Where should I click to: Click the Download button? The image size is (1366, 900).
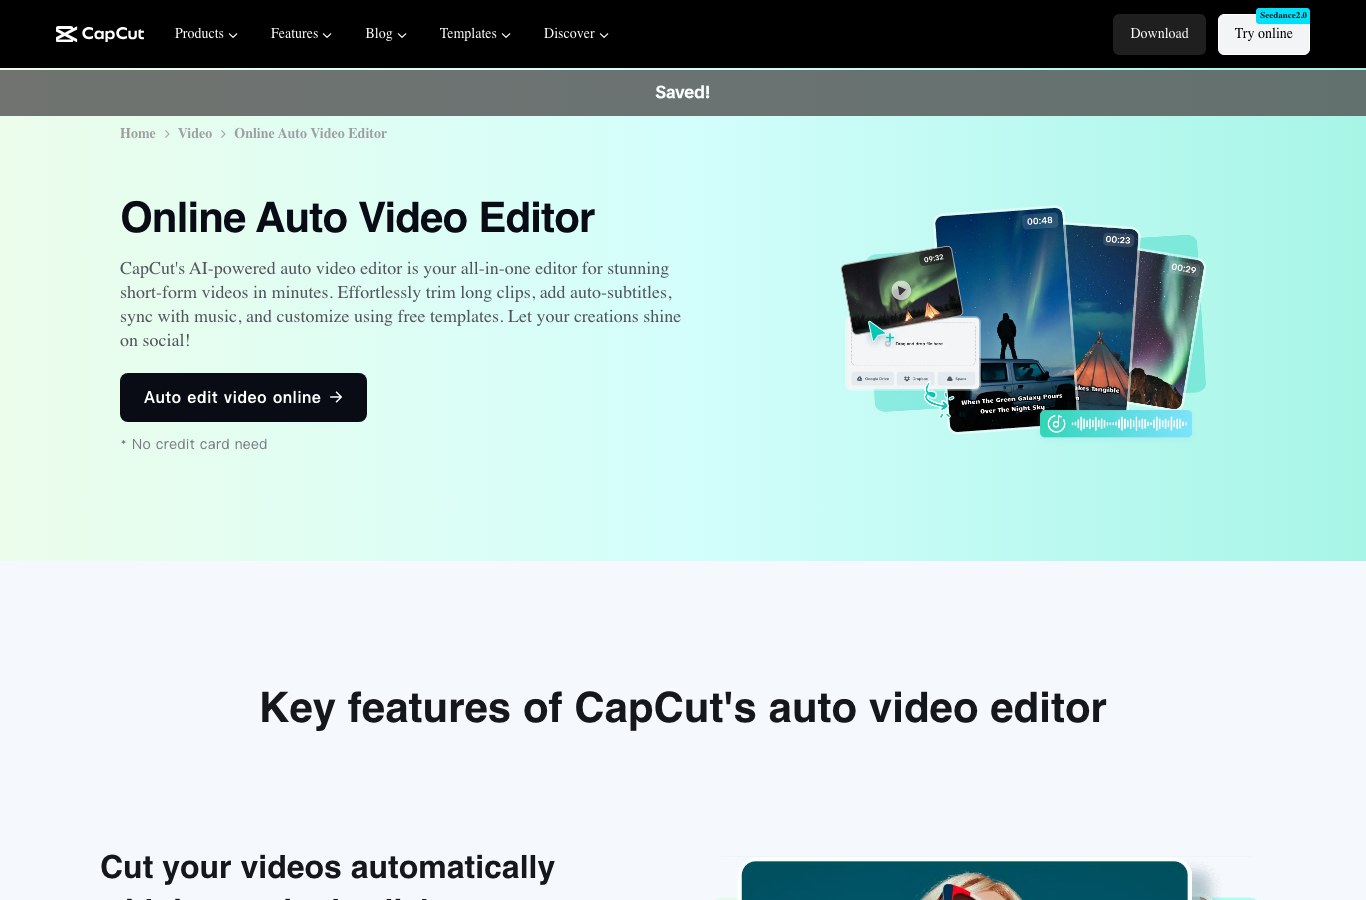coord(1159,34)
